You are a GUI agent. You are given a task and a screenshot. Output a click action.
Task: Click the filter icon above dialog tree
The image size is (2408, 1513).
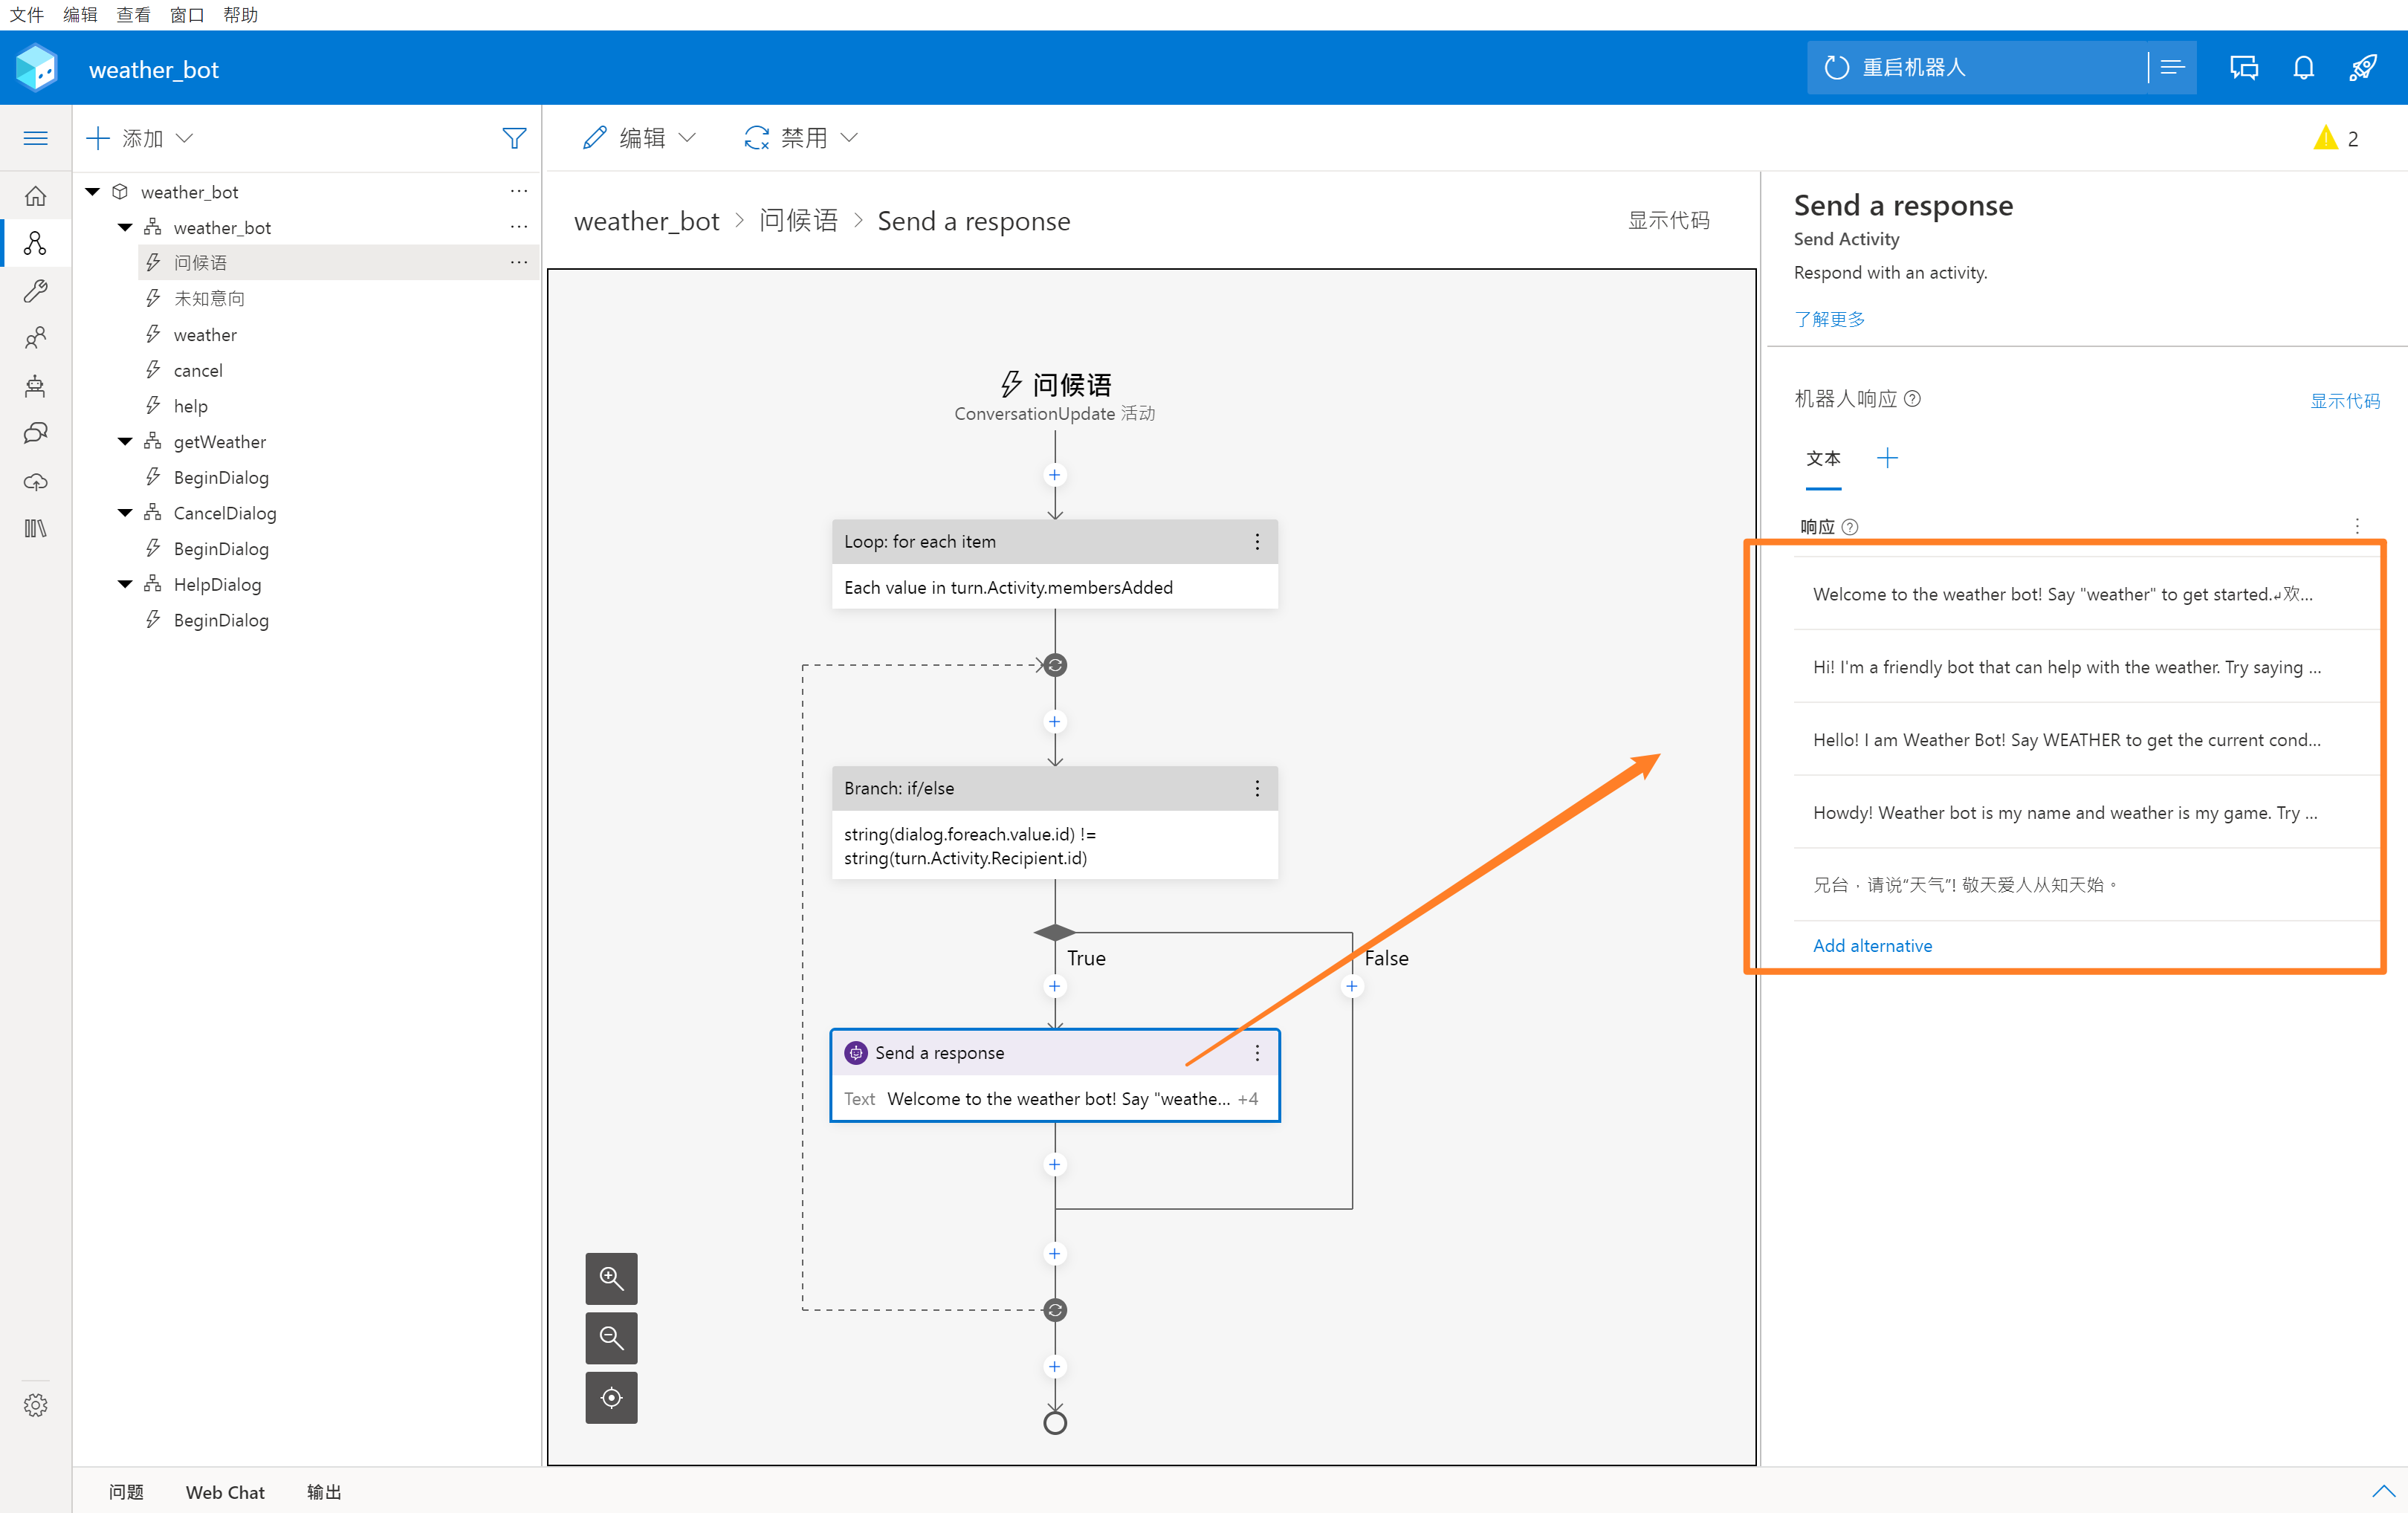514,138
